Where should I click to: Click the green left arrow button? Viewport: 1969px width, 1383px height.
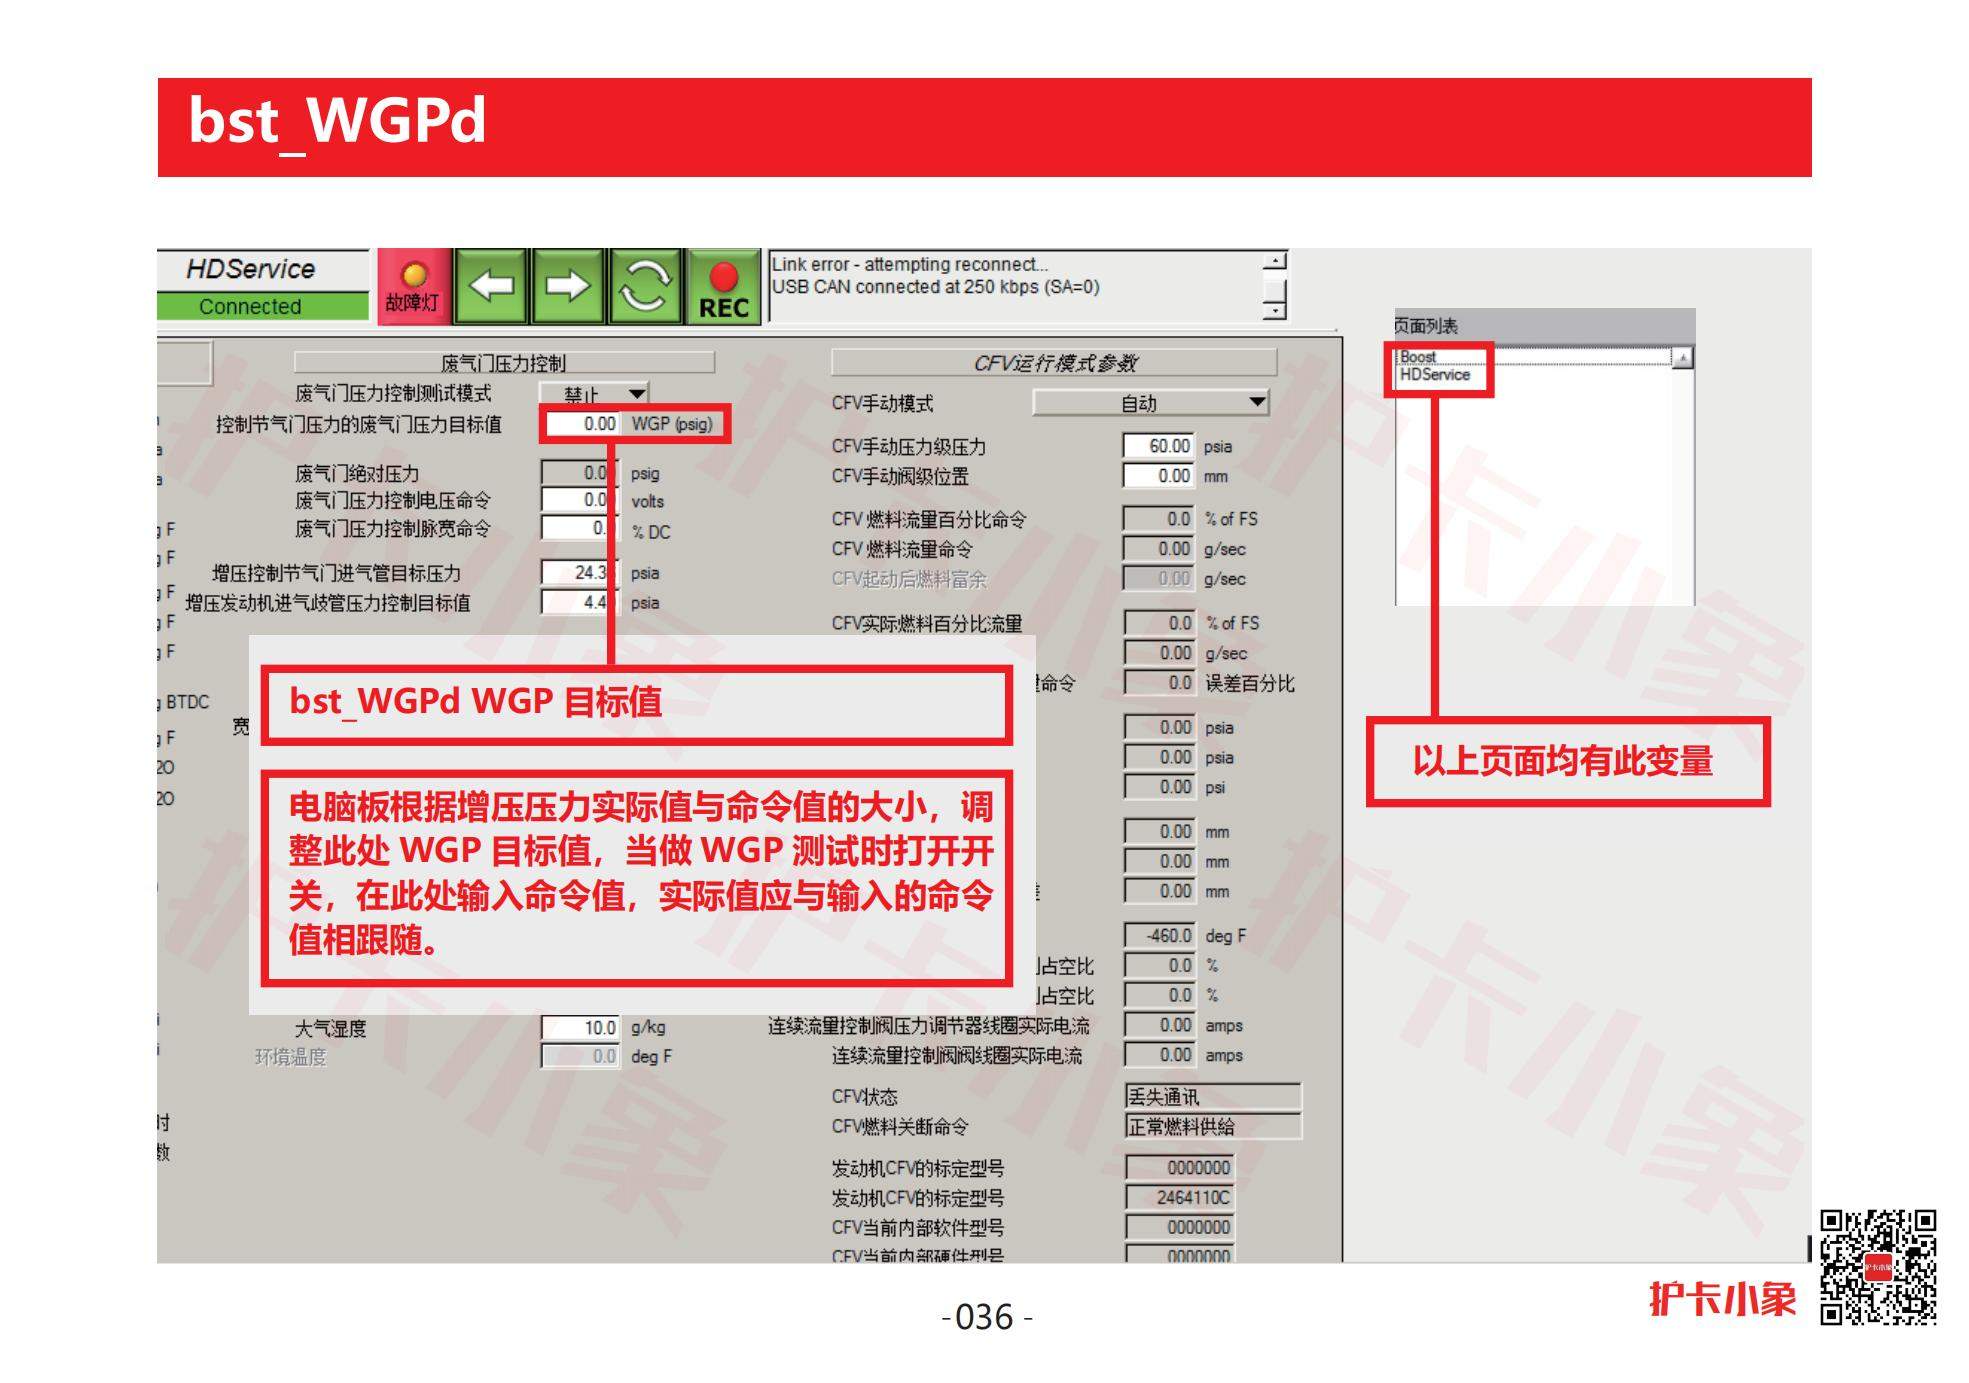tap(492, 287)
